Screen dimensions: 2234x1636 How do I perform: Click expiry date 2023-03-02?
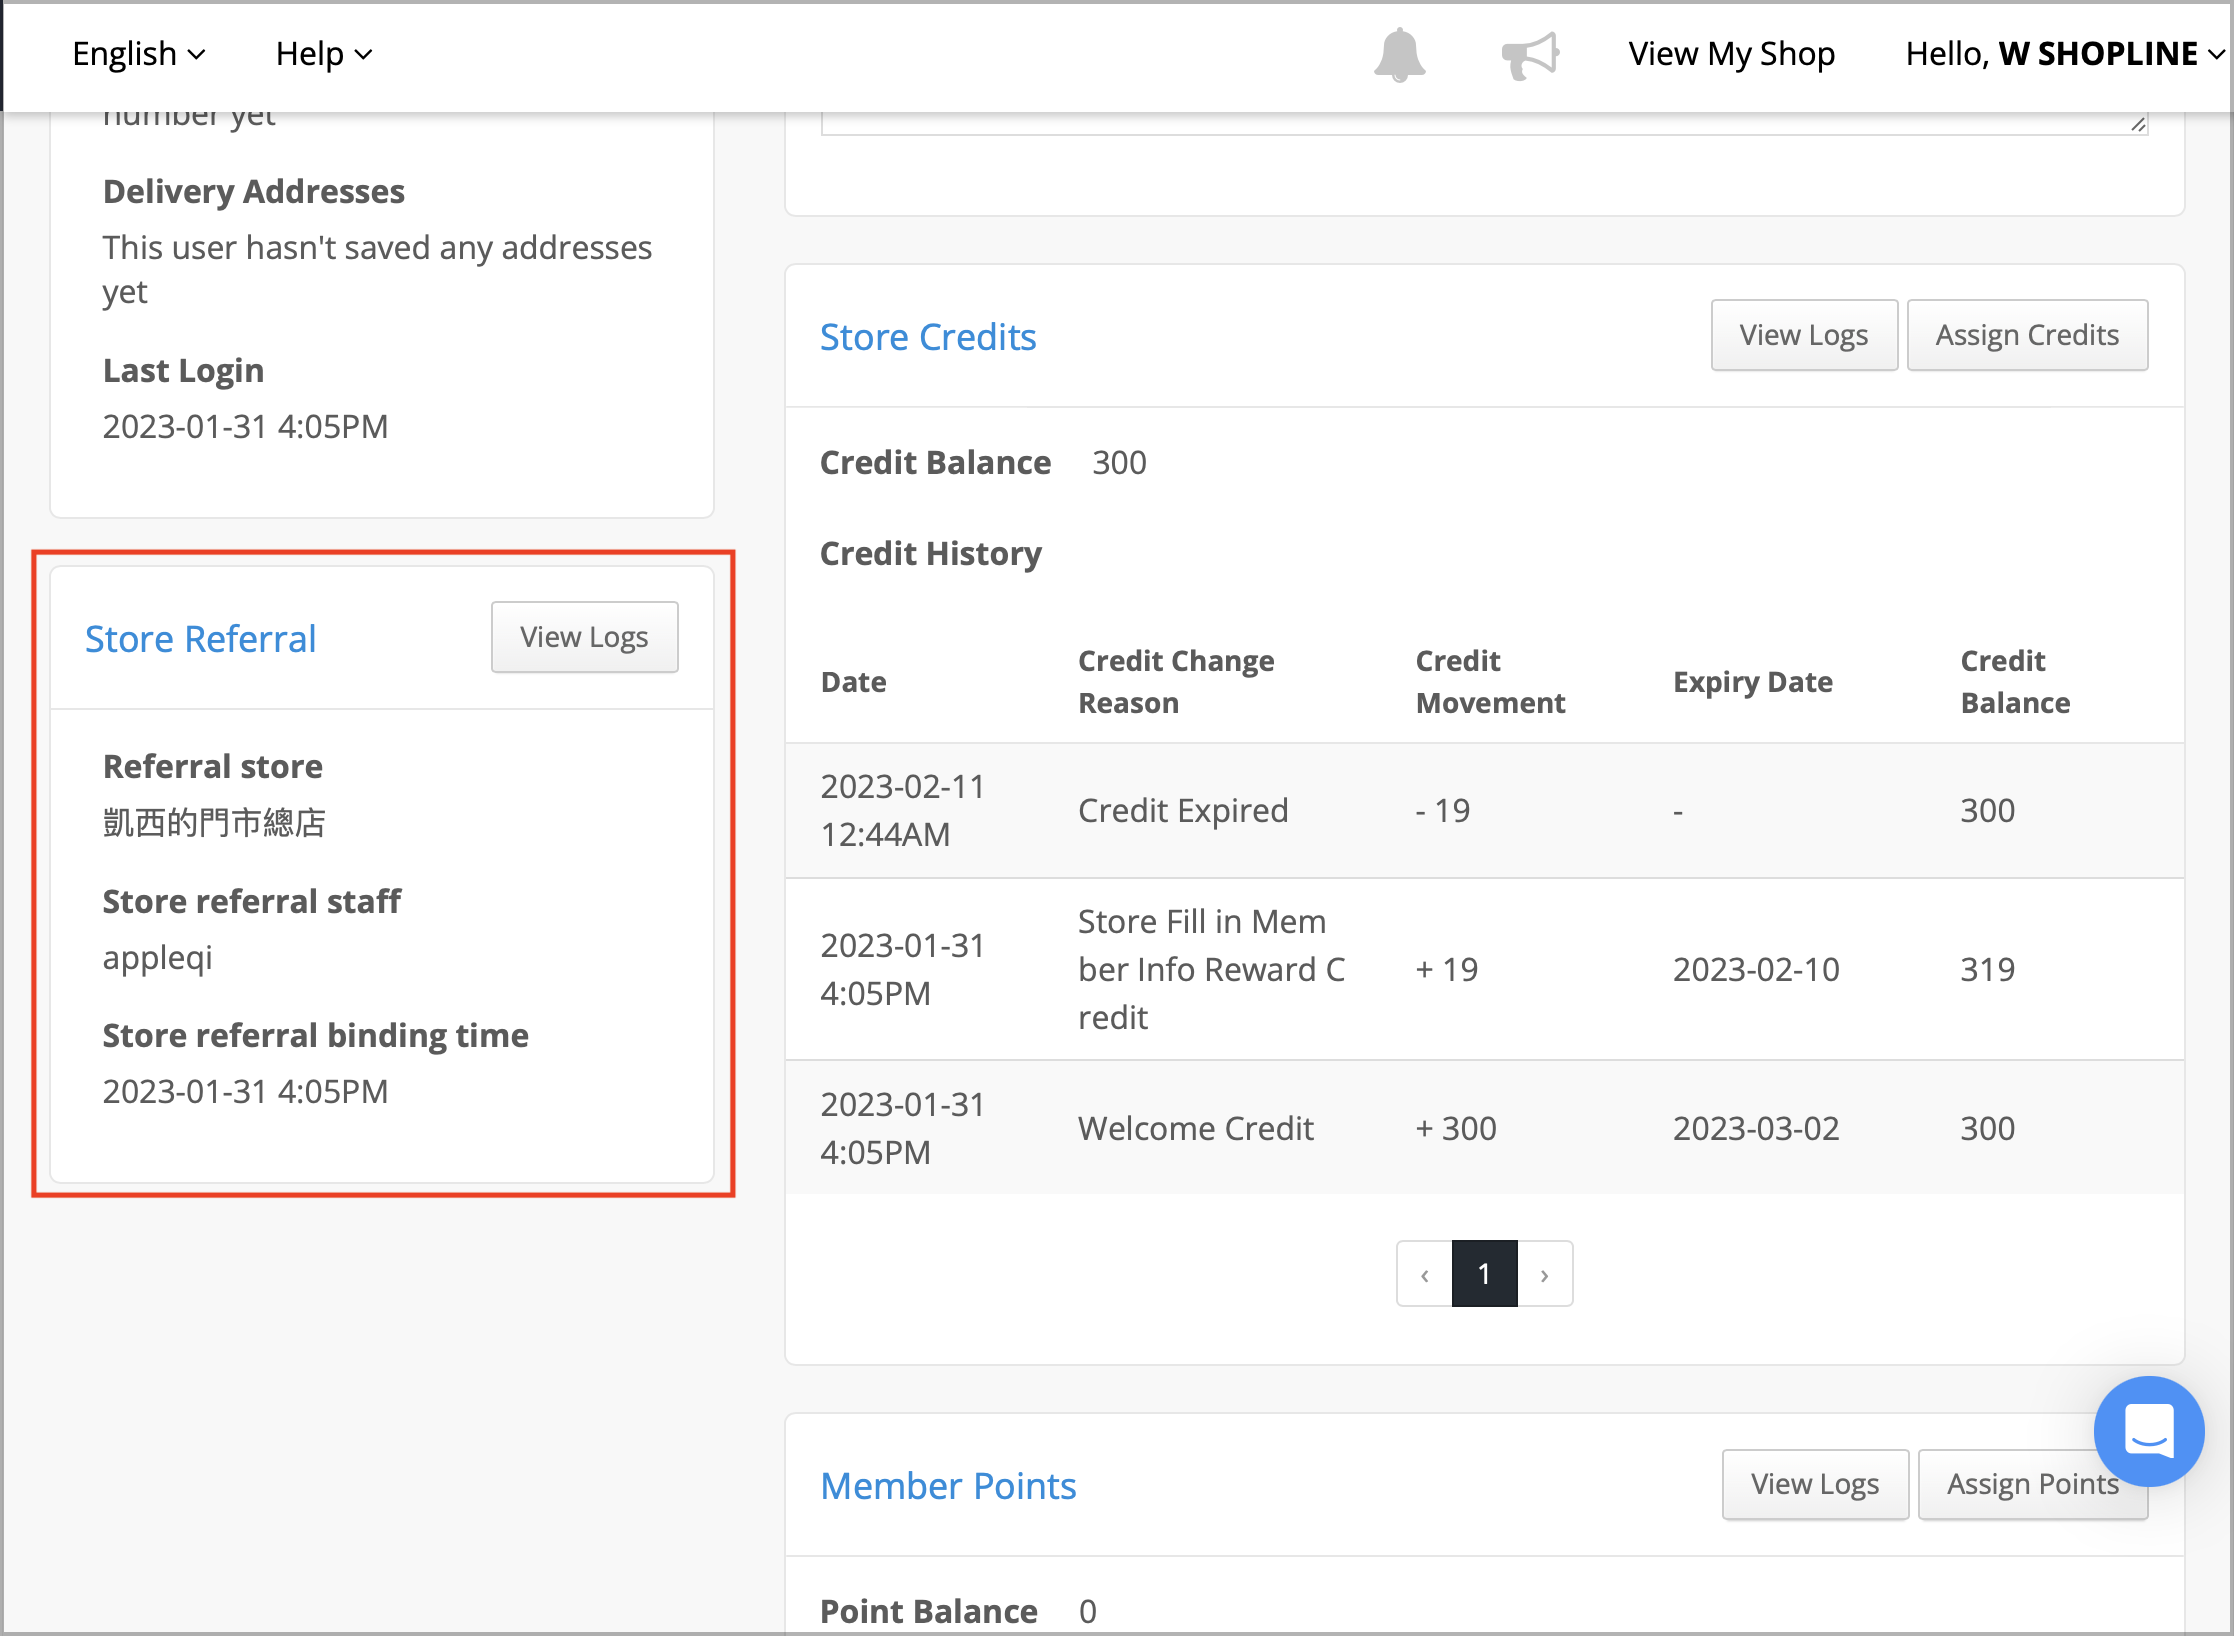coord(1756,1128)
